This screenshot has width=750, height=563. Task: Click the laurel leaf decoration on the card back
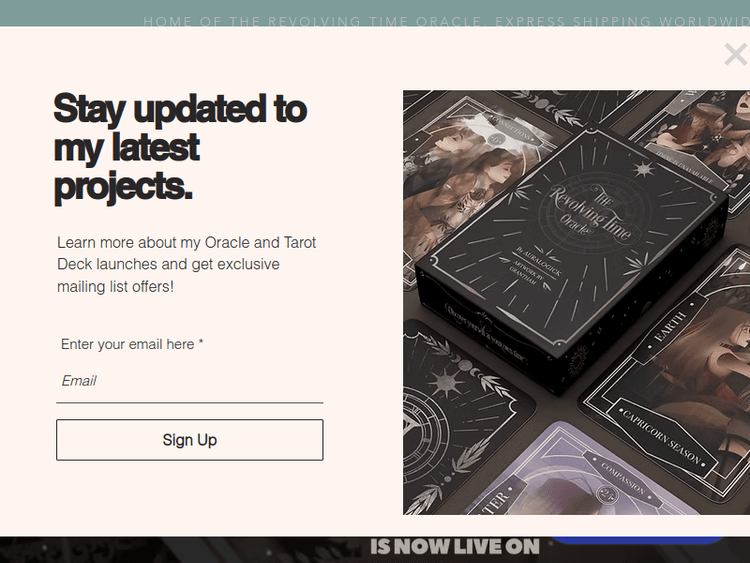pos(495,386)
